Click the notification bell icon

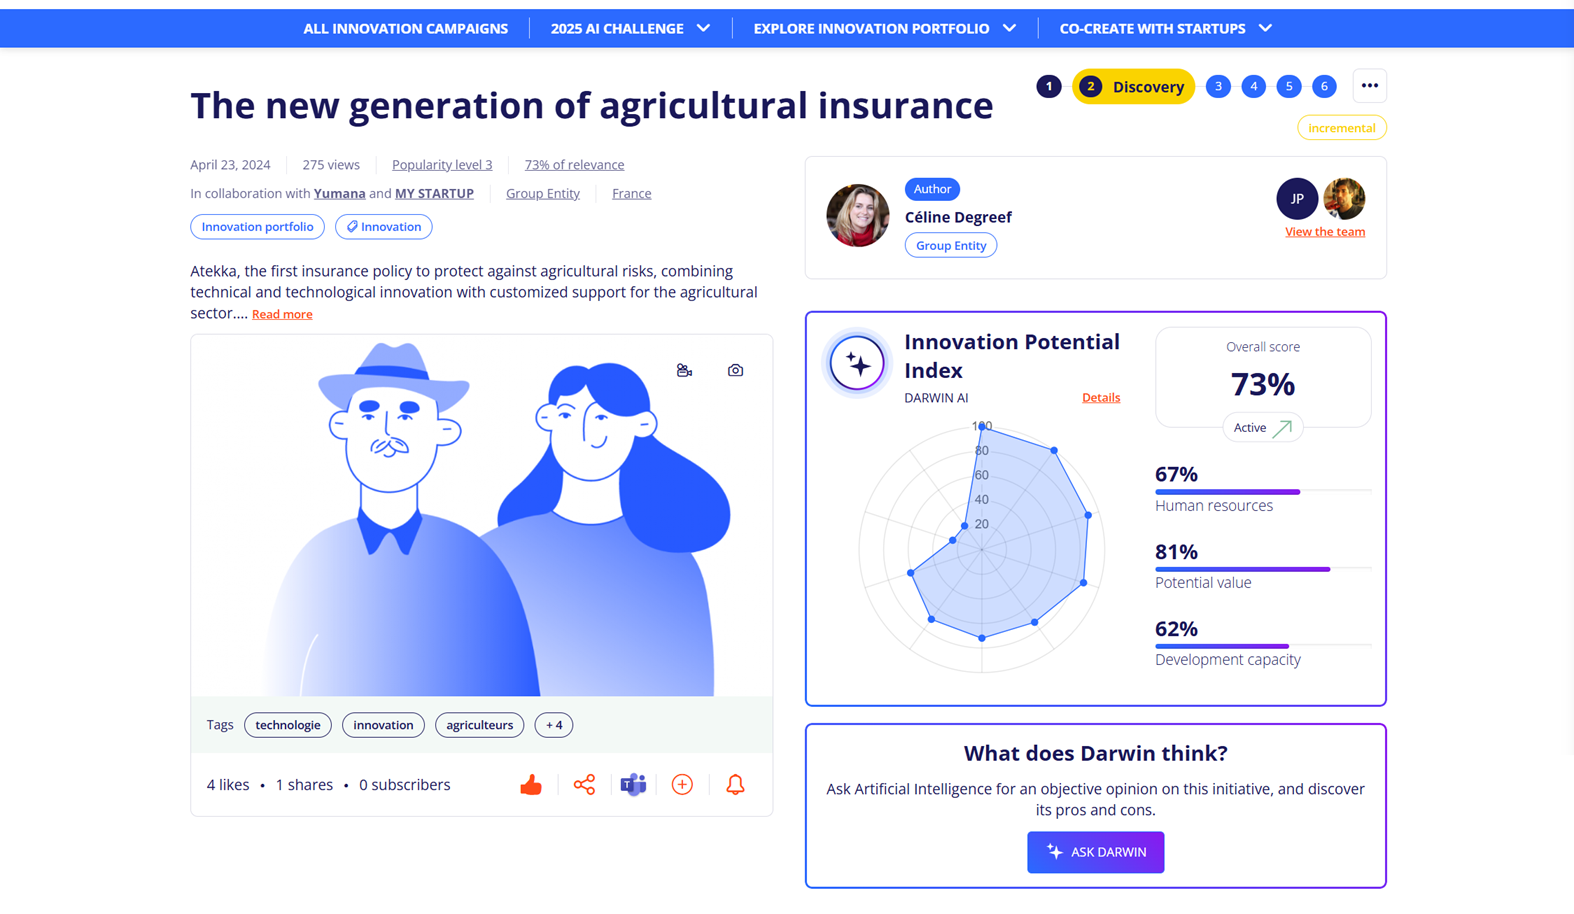pyautogui.click(x=735, y=784)
